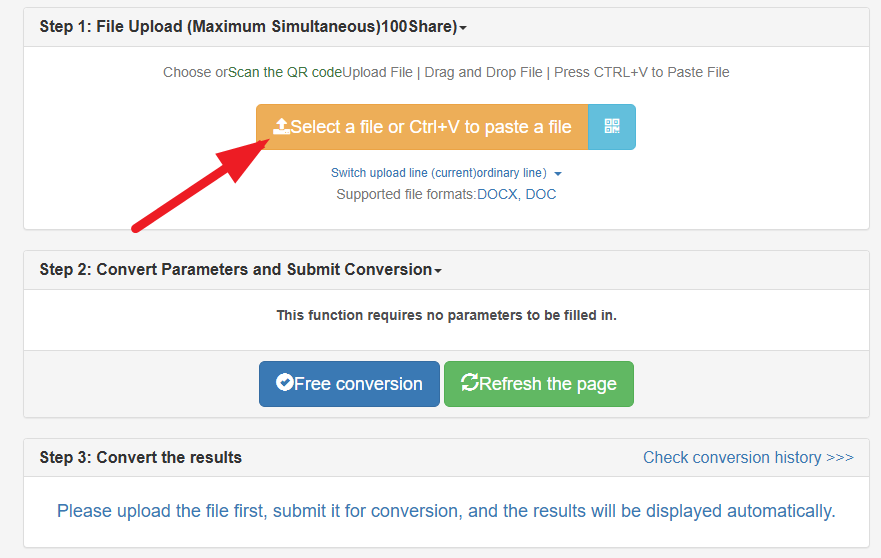
Task: Start the Free conversion
Action: click(349, 384)
